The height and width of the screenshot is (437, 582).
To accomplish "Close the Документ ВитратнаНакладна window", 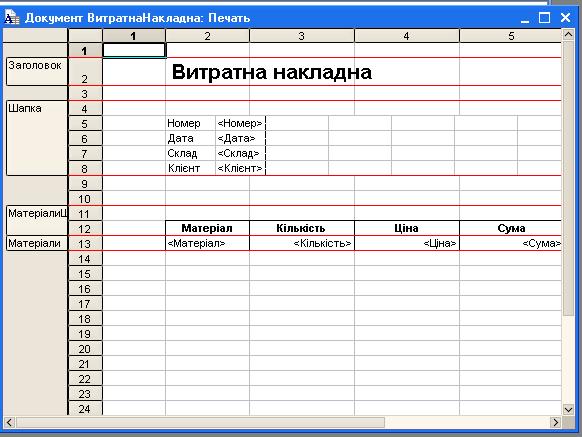I will pyautogui.click(x=565, y=17).
